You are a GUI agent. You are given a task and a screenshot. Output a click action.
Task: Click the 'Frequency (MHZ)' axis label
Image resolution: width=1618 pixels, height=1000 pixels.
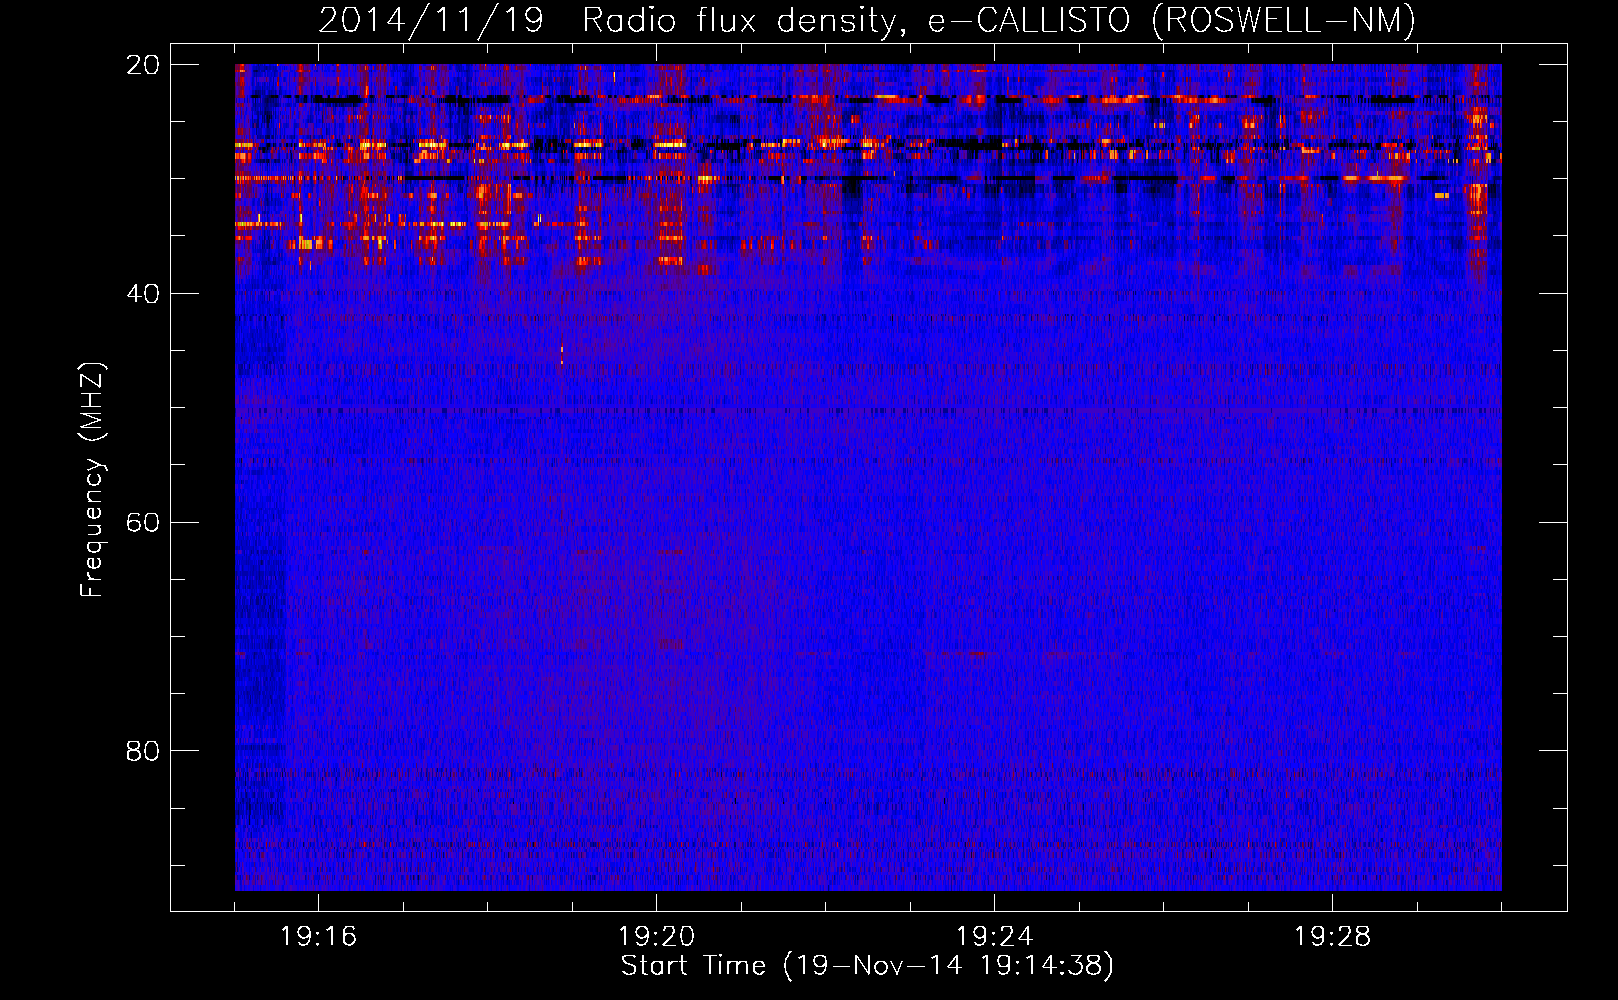(92, 480)
